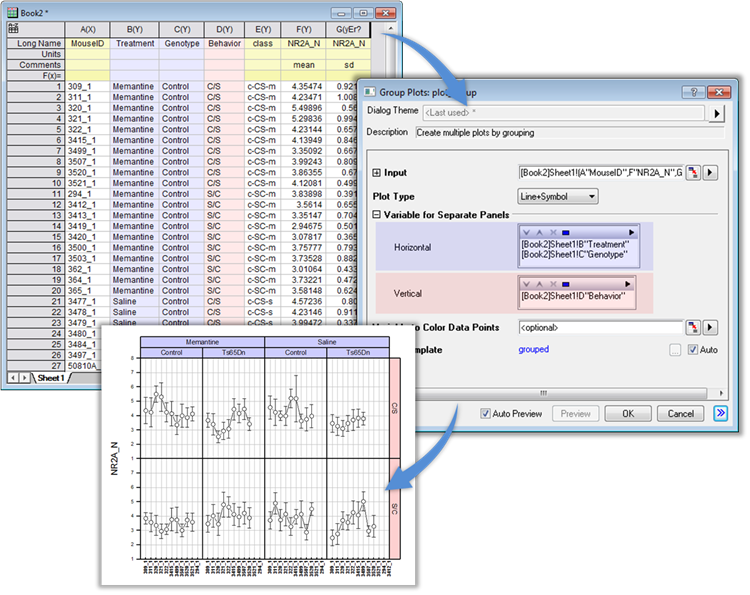Switch to the Sheet1 tab
This screenshot has width=750, height=595.
[50, 378]
